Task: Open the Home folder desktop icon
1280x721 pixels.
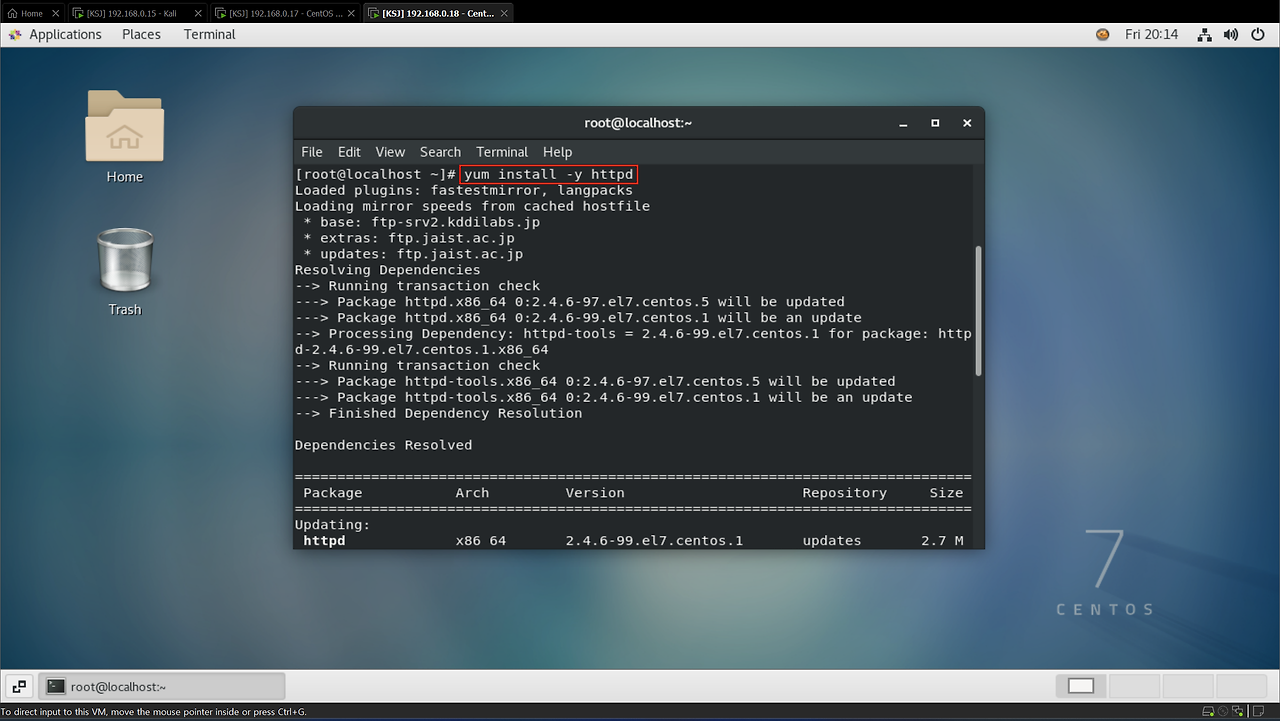Action: 124,137
